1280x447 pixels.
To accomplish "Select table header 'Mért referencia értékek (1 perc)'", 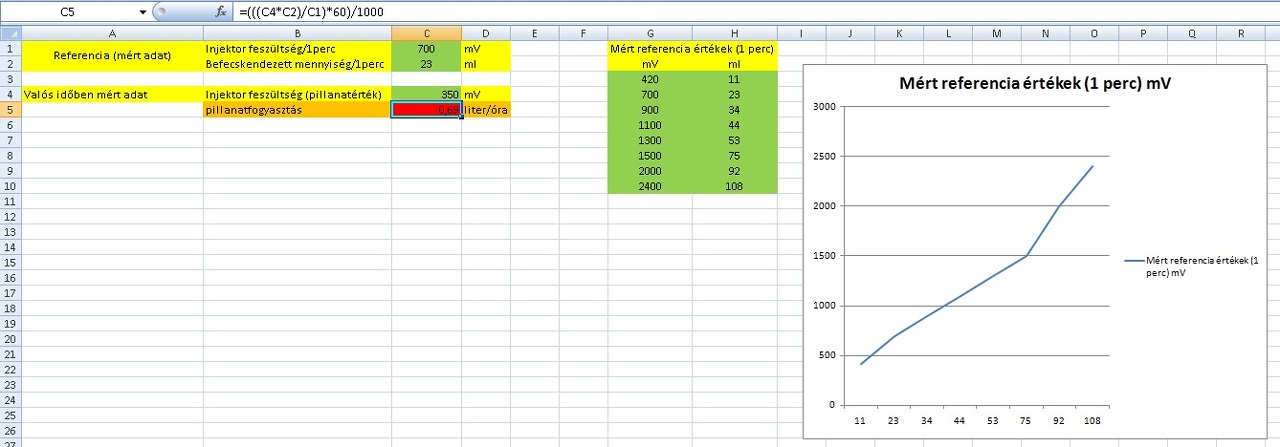I will click(692, 48).
